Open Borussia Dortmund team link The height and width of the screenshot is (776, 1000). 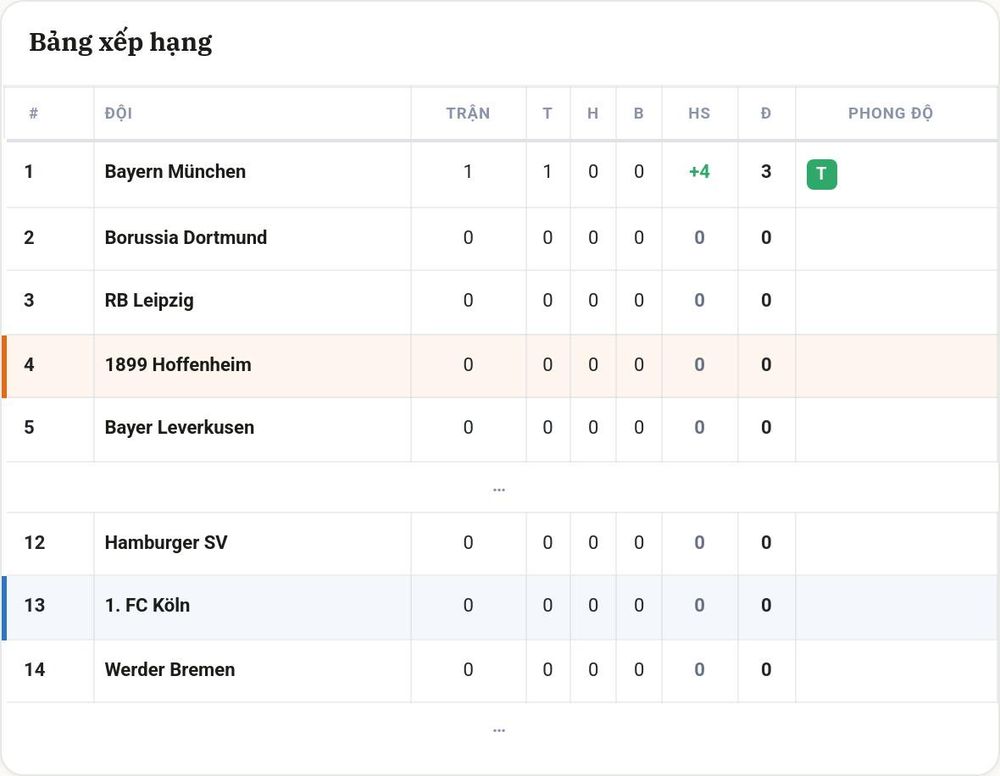click(186, 237)
